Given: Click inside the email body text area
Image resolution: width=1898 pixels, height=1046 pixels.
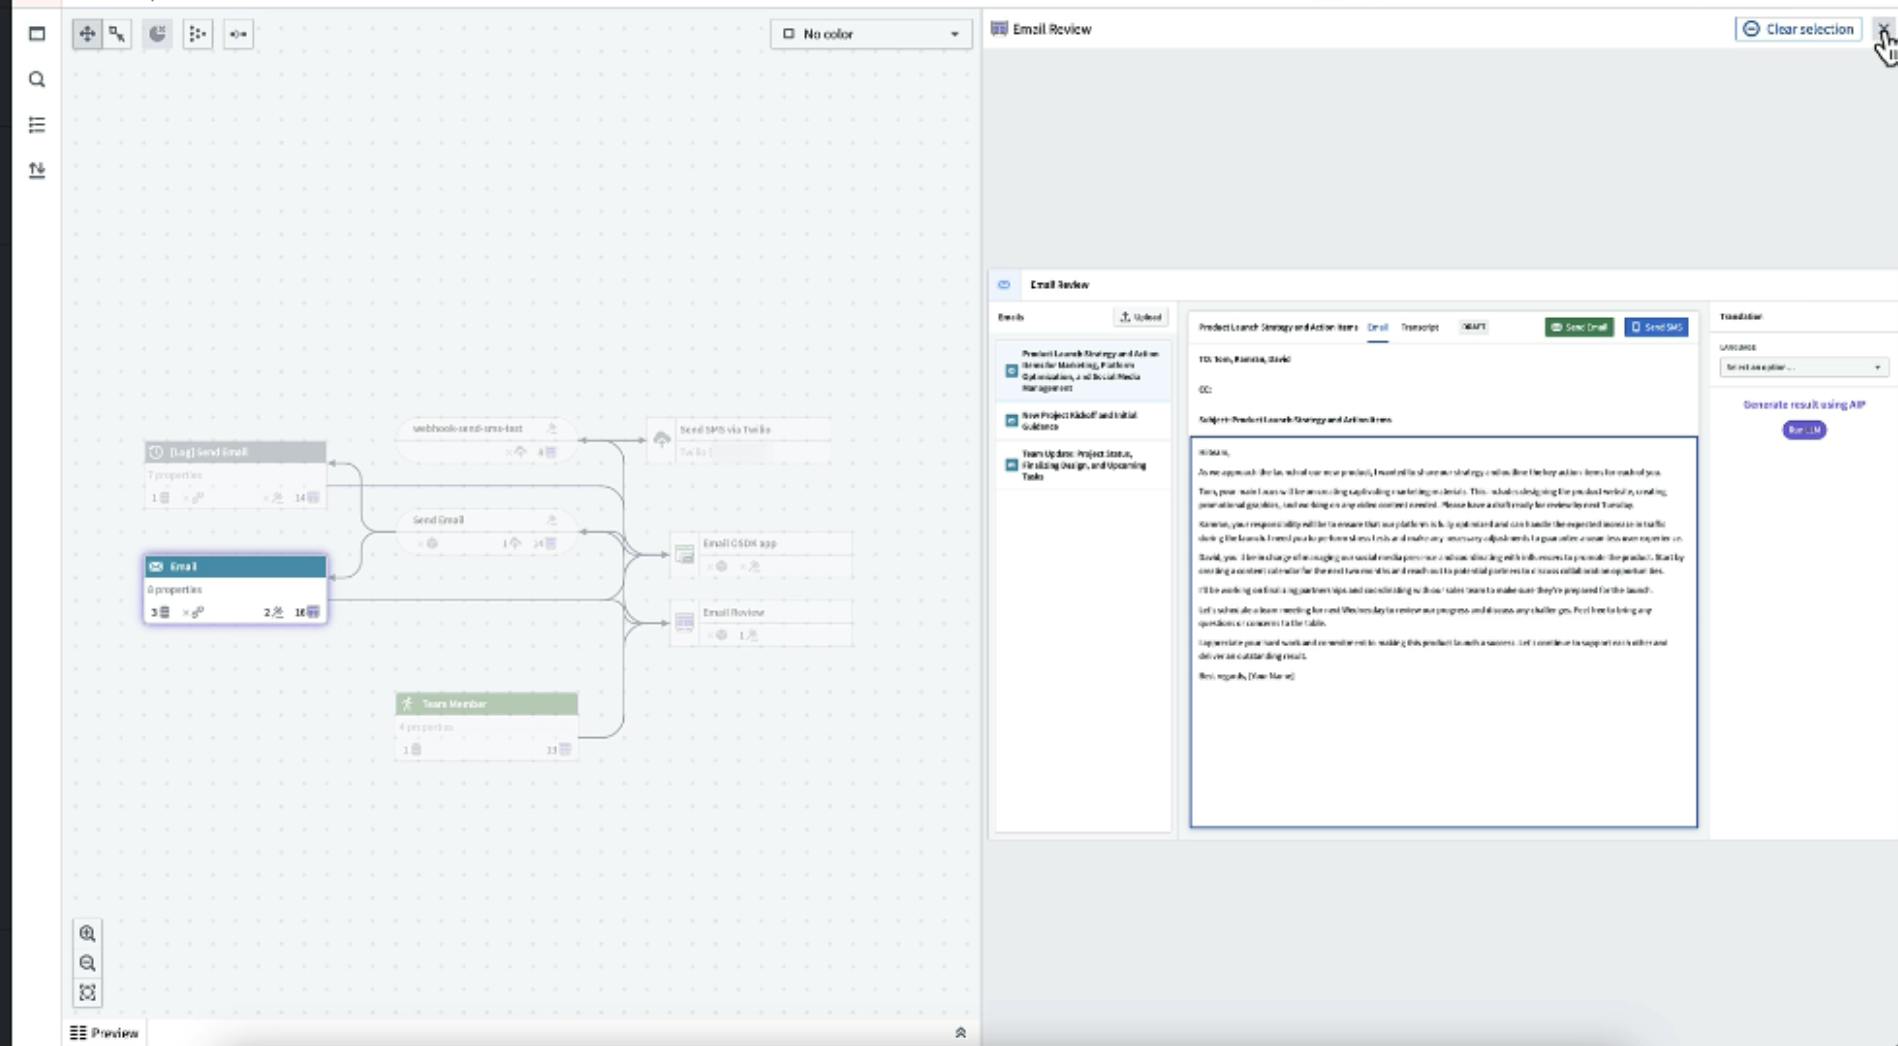Looking at the screenshot, I should click(x=1443, y=632).
